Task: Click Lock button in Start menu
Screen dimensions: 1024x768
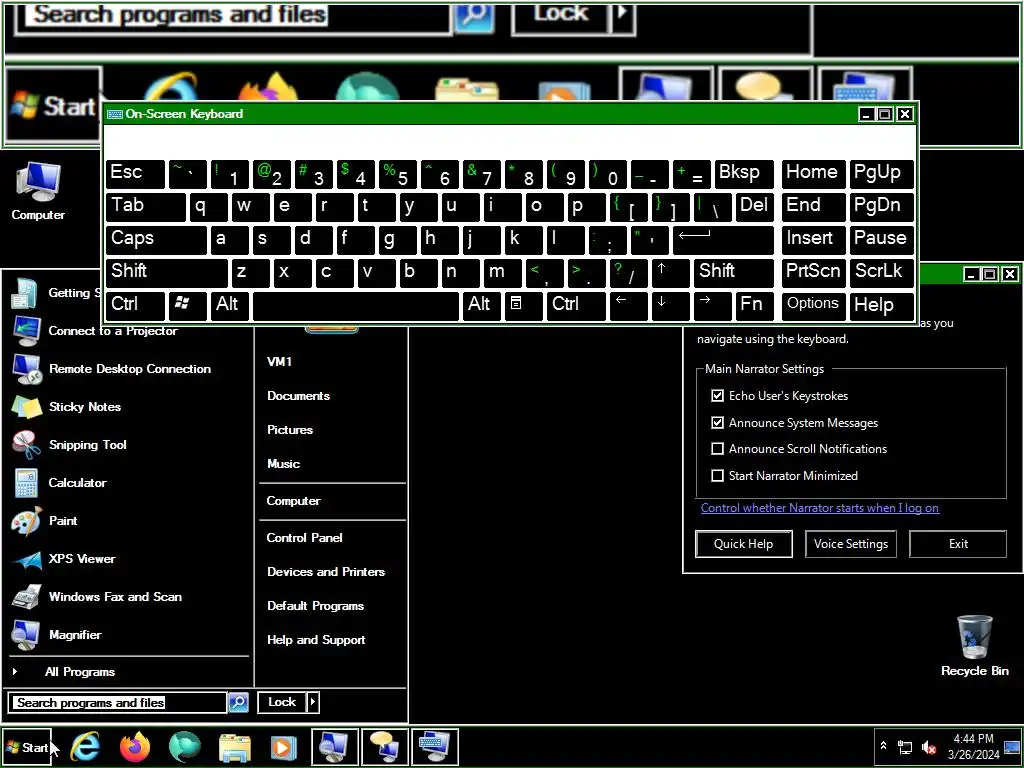Action: click(282, 702)
